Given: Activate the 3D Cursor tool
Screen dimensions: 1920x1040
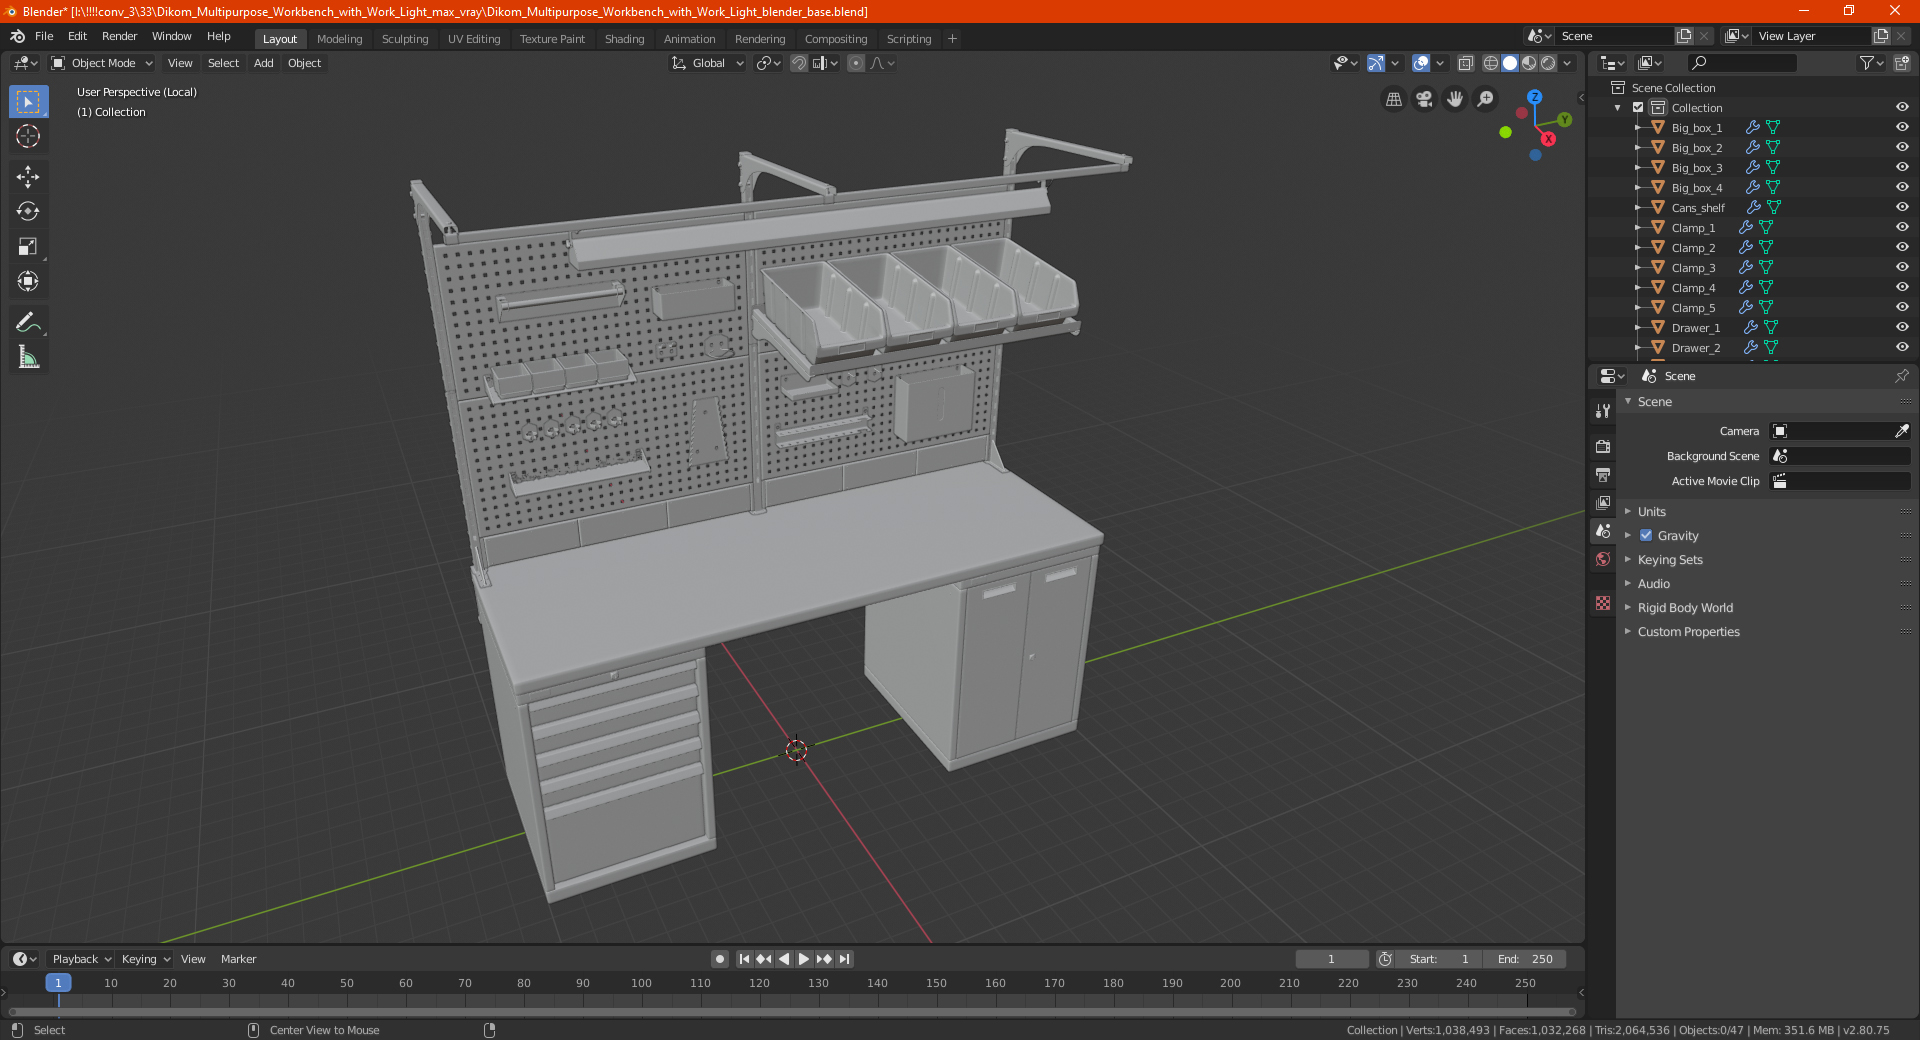Looking at the screenshot, I should coord(28,137).
